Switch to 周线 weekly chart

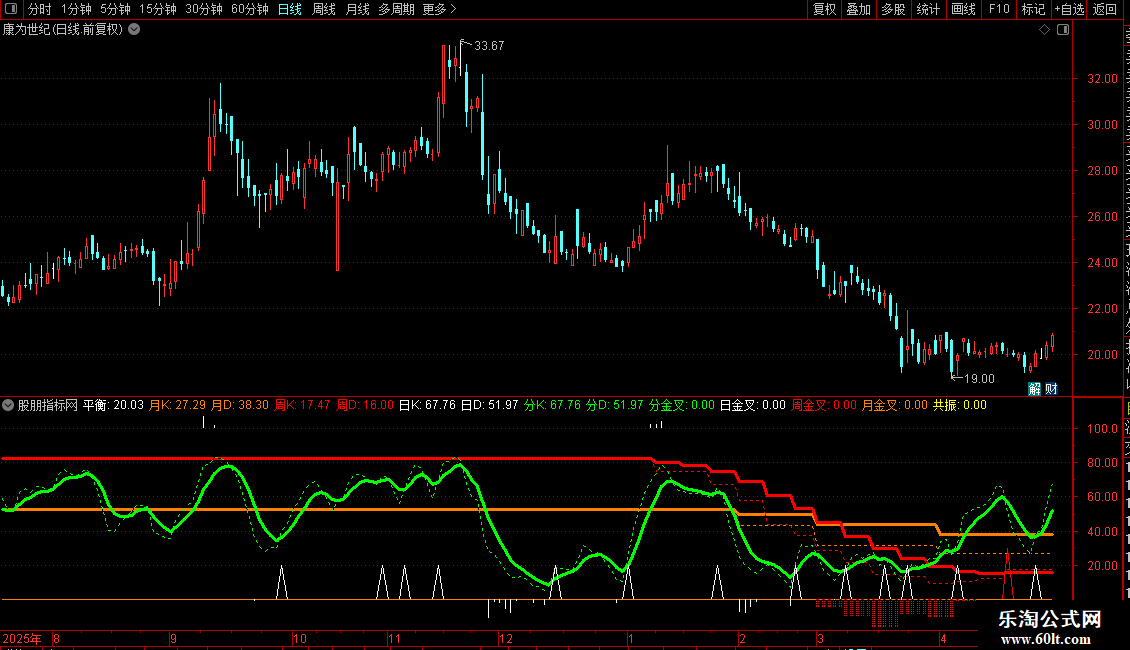point(324,9)
